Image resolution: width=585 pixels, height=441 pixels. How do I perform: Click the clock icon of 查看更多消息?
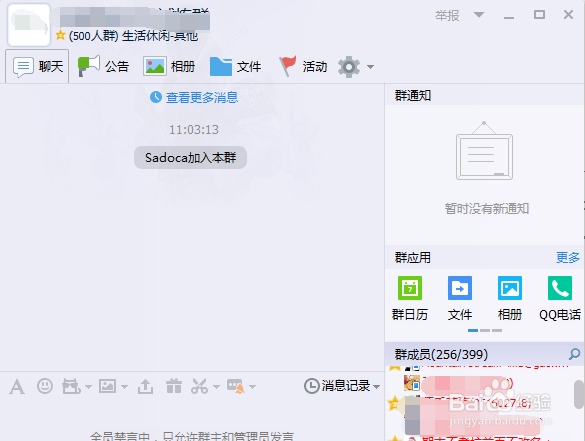pyautogui.click(x=156, y=97)
